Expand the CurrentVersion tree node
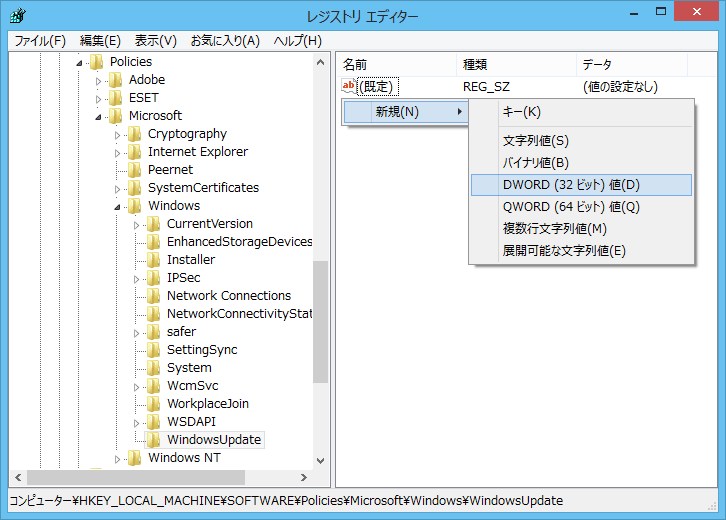The width and height of the screenshot is (726, 520). 136,226
